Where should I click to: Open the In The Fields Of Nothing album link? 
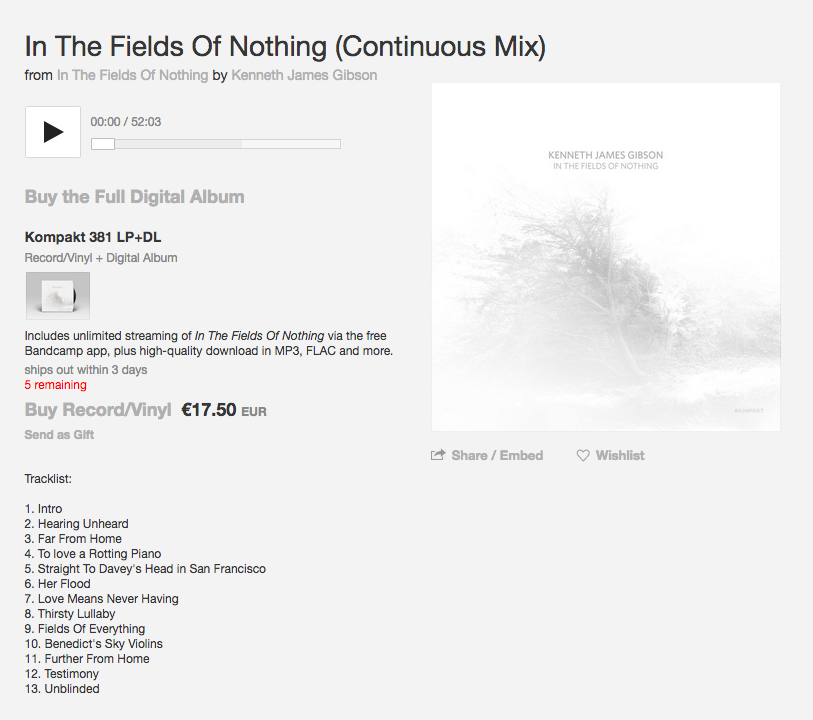(x=132, y=75)
